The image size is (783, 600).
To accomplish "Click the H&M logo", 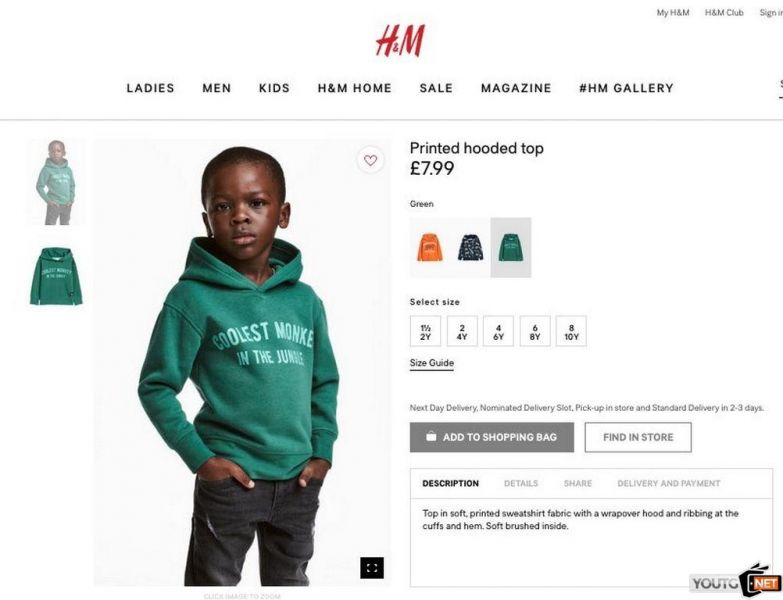I will 400,40.
